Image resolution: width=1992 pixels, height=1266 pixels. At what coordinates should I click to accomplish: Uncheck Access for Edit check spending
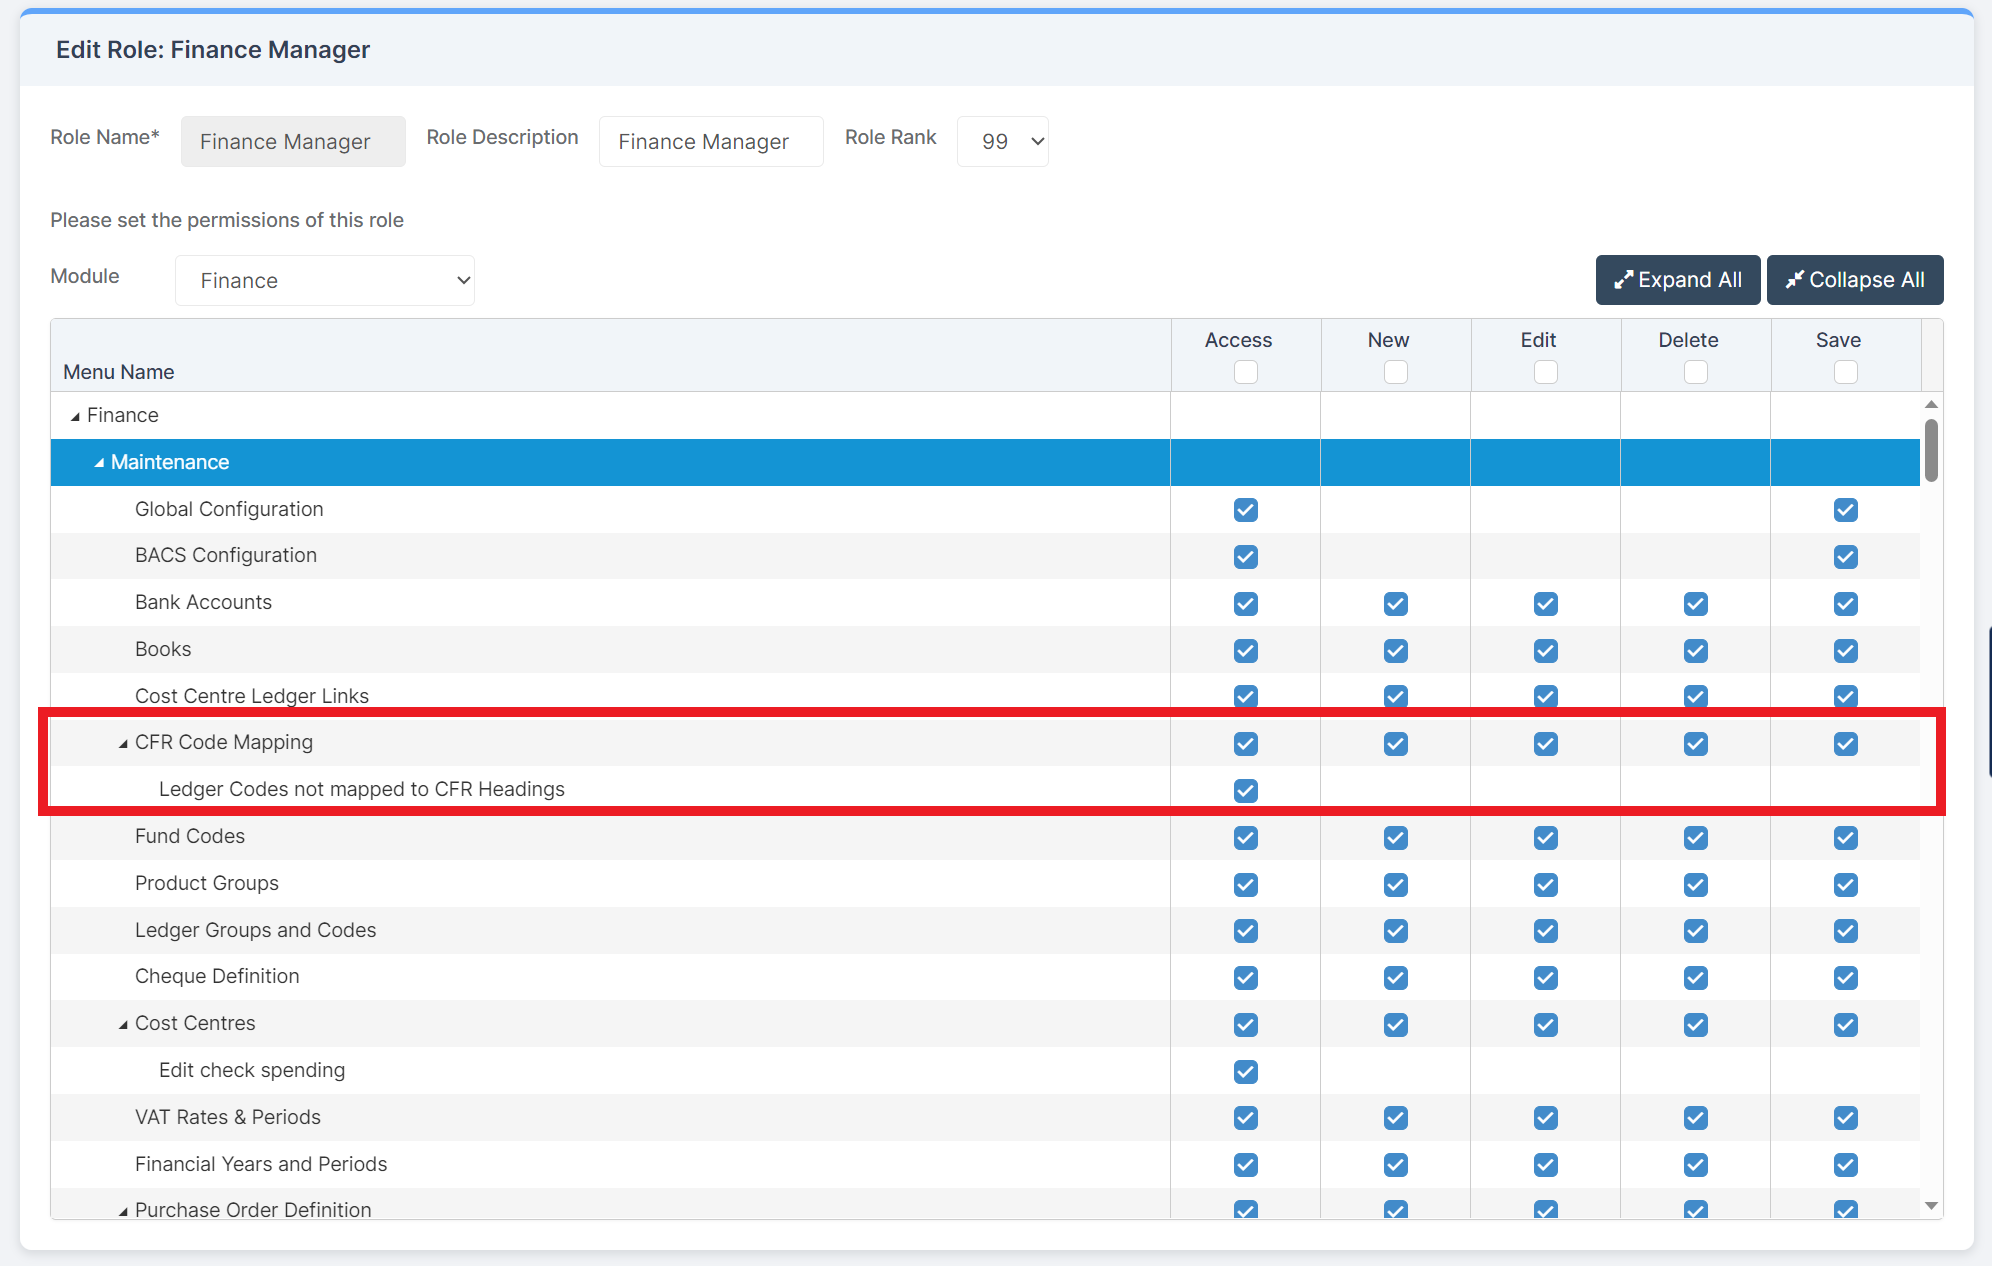click(1245, 1072)
